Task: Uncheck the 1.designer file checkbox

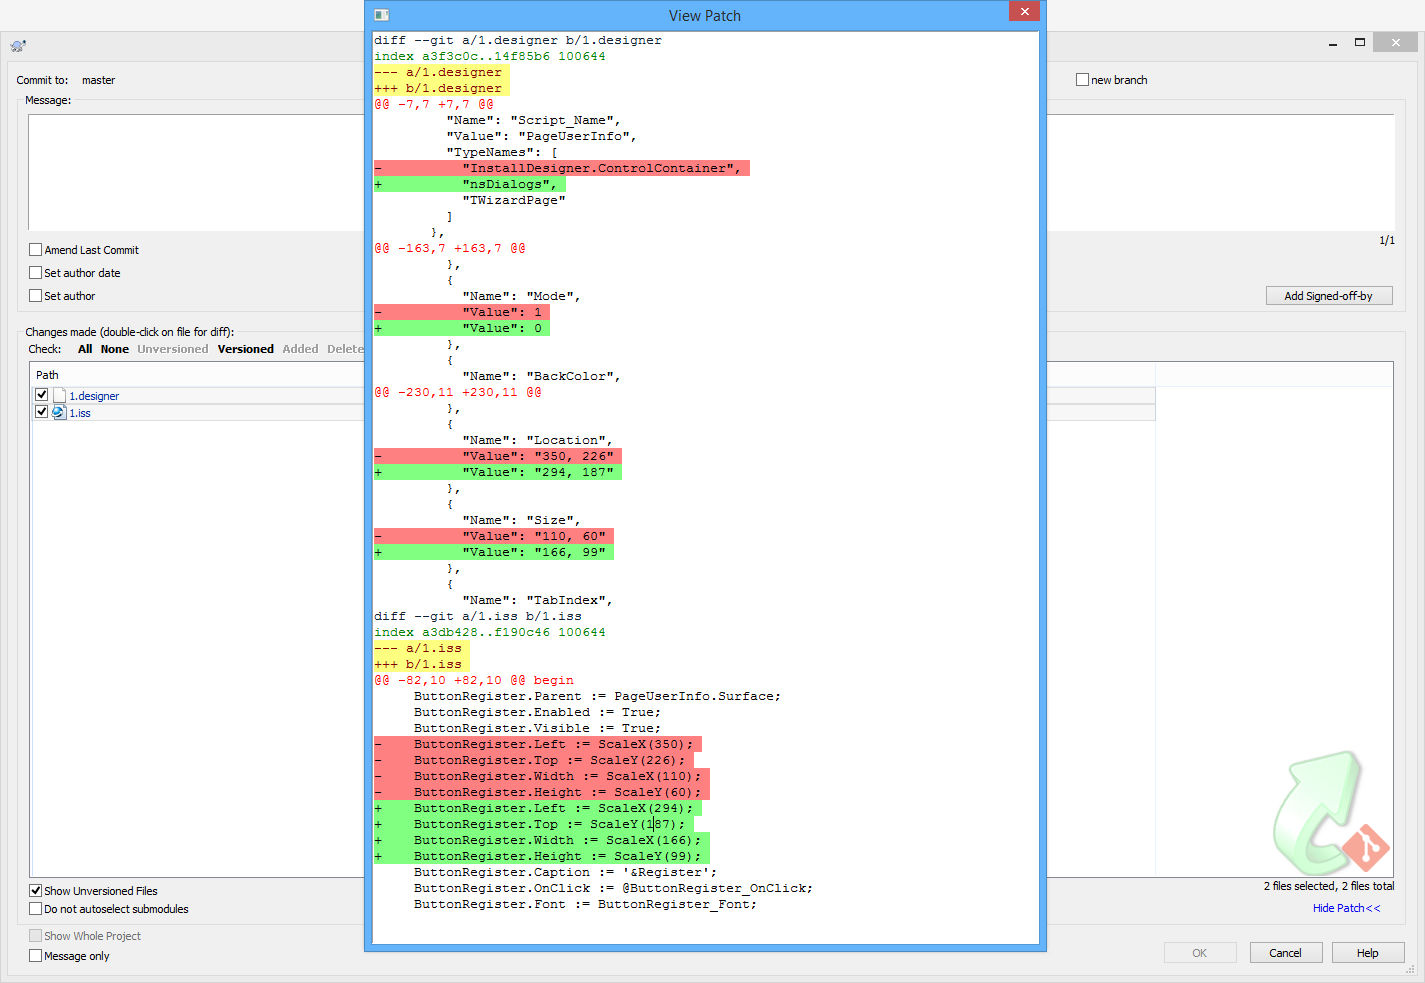Action: [x=42, y=395]
